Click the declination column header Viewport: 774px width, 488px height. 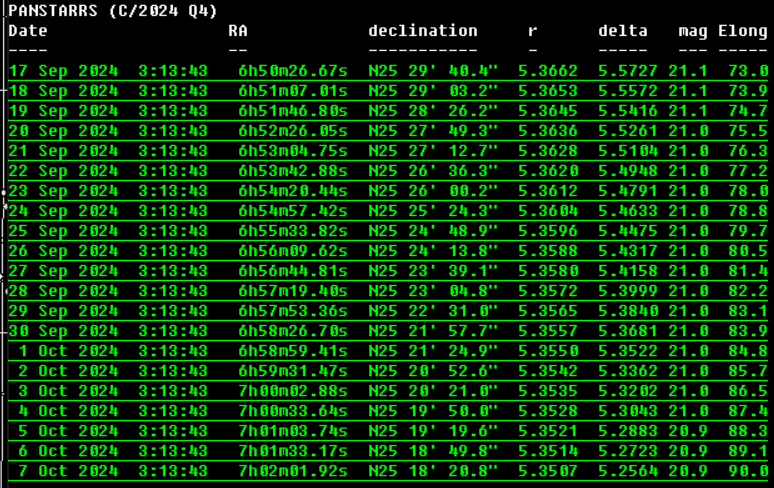[423, 30]
